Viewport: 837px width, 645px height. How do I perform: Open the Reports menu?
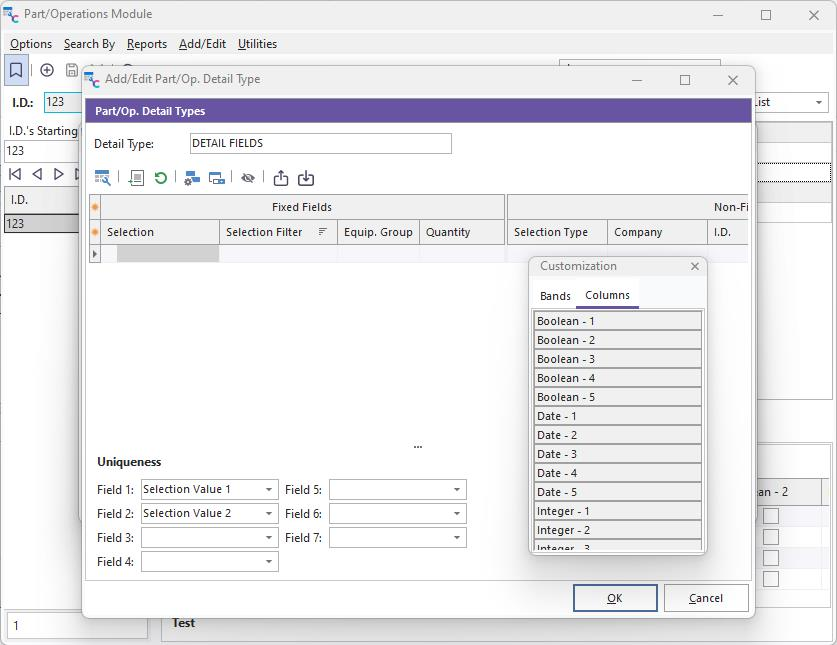[x=146, y=44]
